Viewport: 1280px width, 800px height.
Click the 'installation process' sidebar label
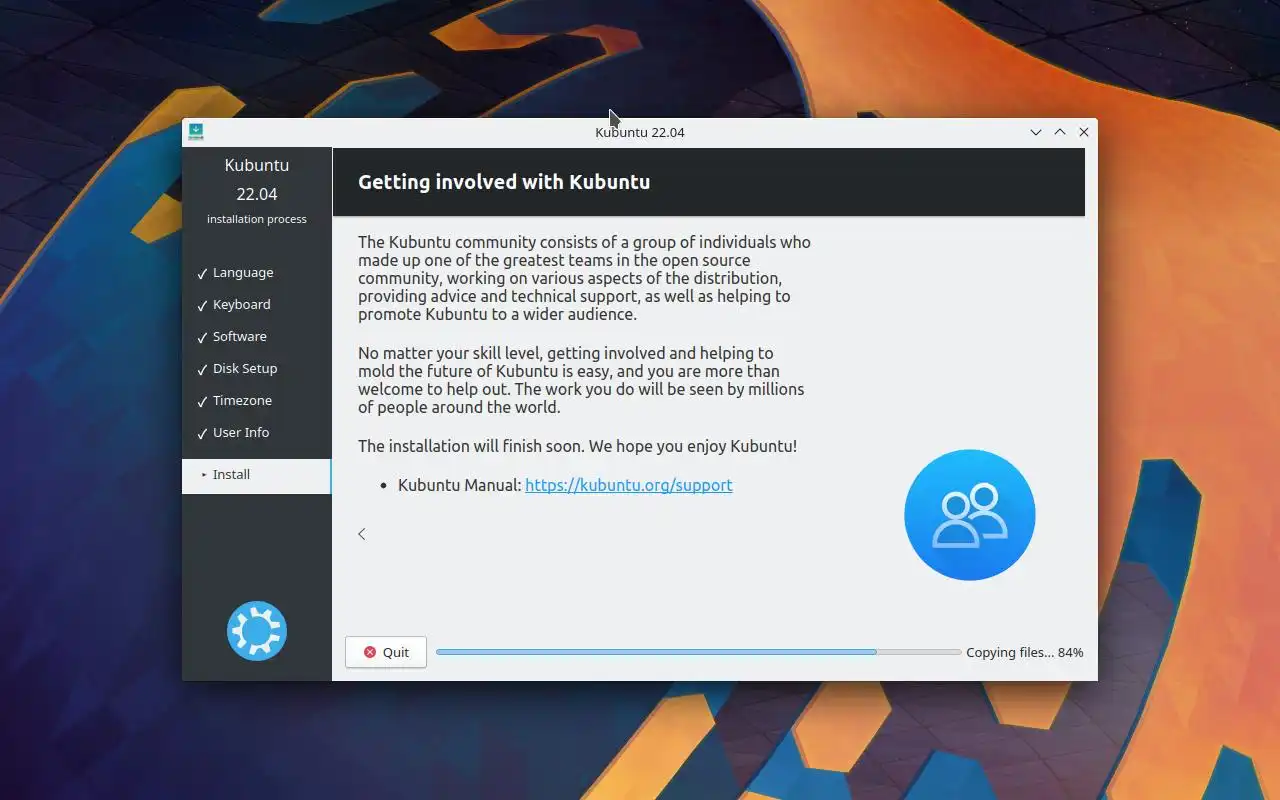[257, 219]
